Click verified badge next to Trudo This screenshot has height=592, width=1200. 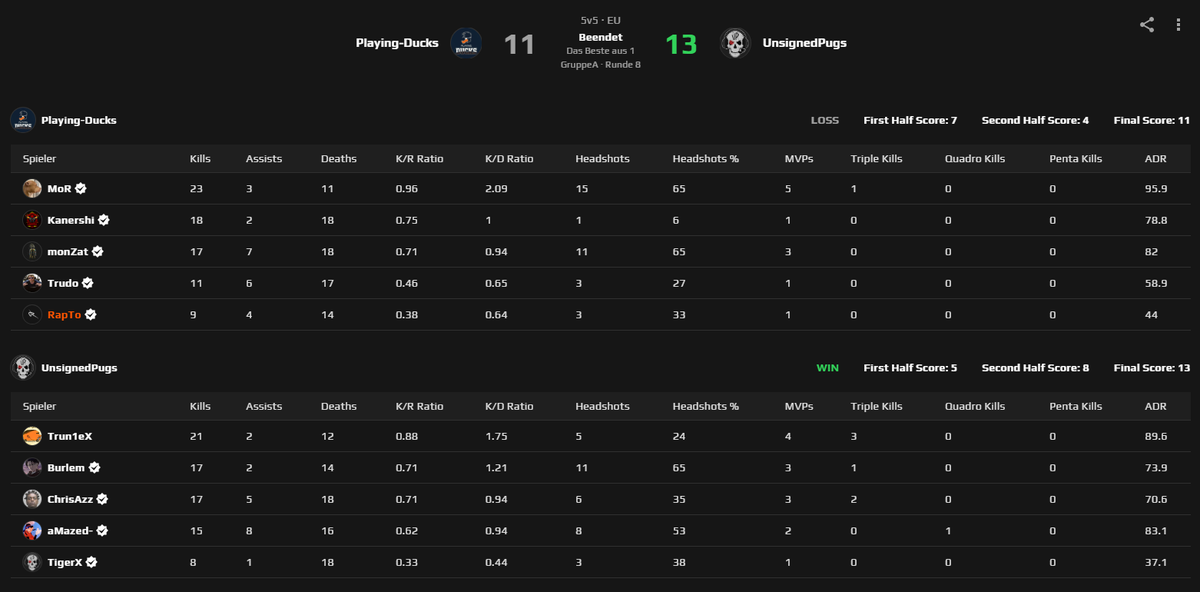[x=88, y=283]
